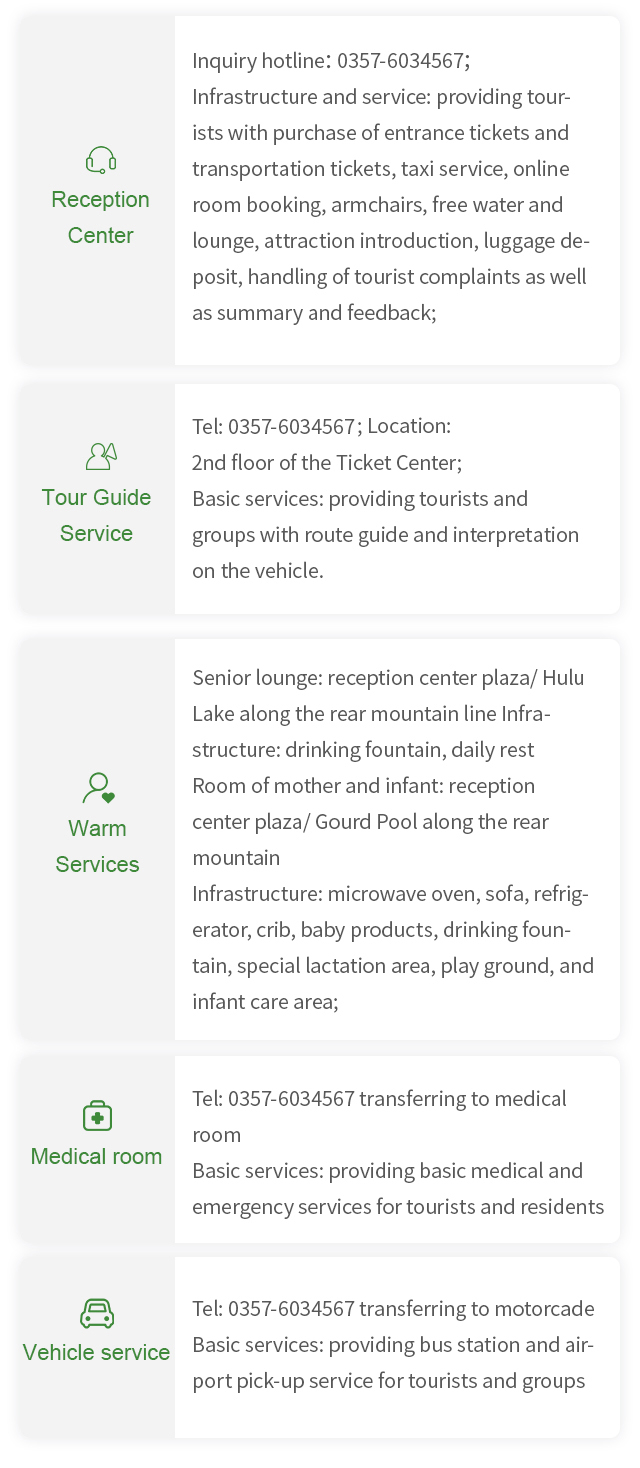The image size is (640, 1468).
Task: Click the 'Room of mother and infant' text
Action: (x=363, y=786)
